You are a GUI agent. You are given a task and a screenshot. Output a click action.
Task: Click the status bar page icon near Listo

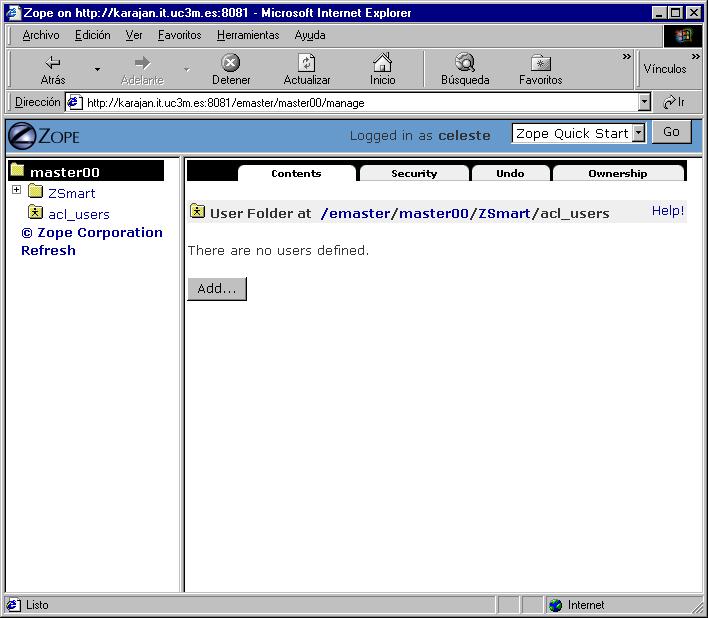pyautogui.click(x=13, y=605)
